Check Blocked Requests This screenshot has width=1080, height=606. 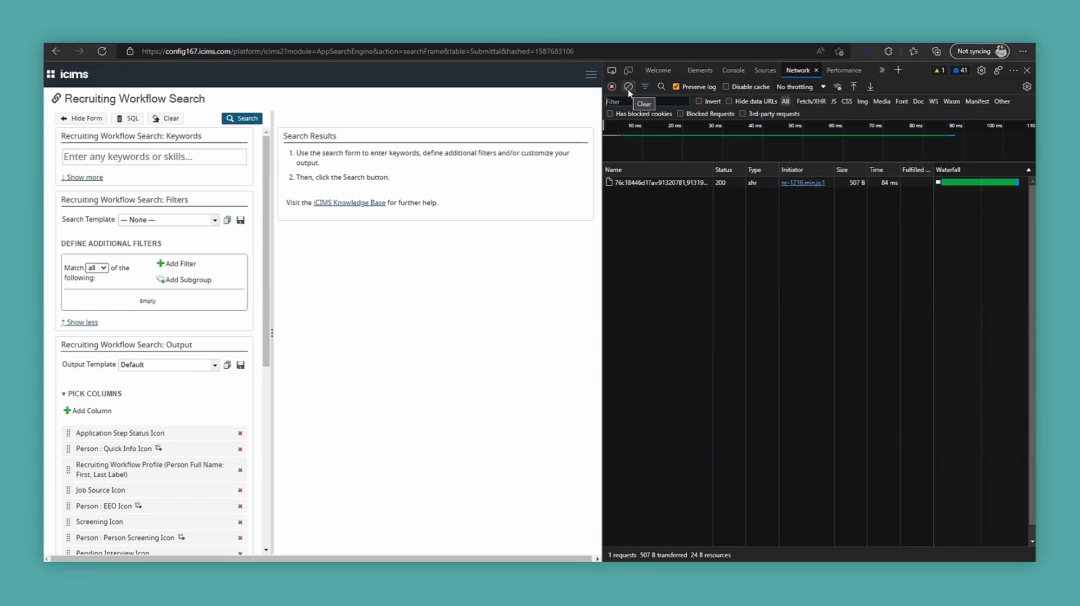[680, 114]
